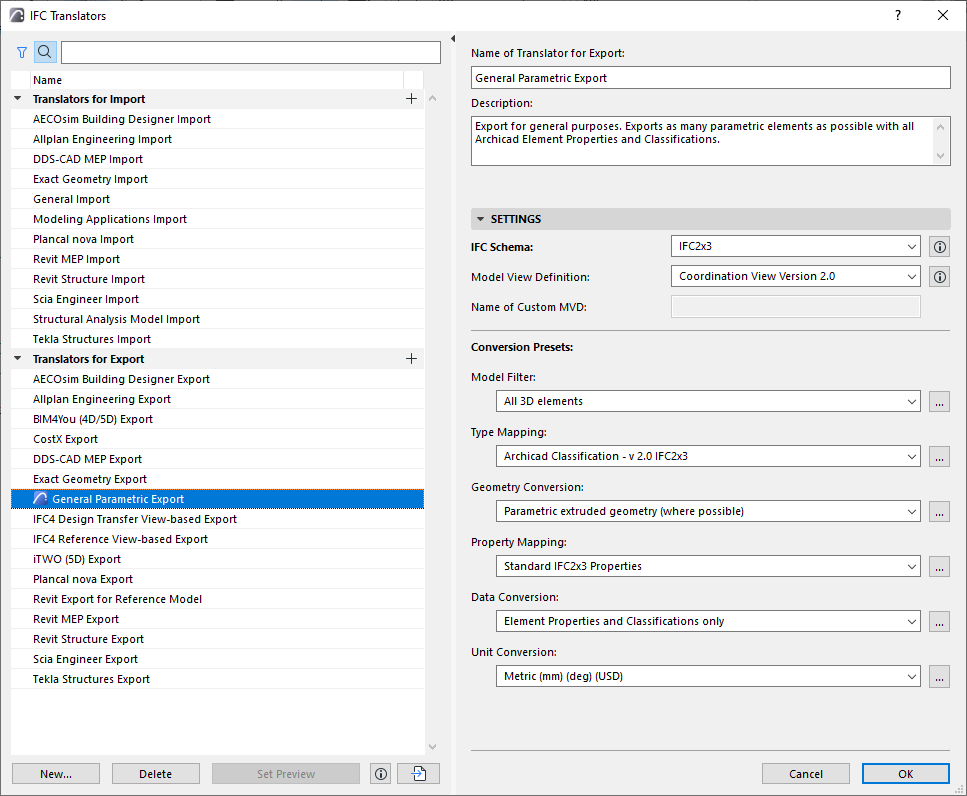Select General Parametric Export row
The width and height of the screenshot is (967, 796).
[217, 499]
